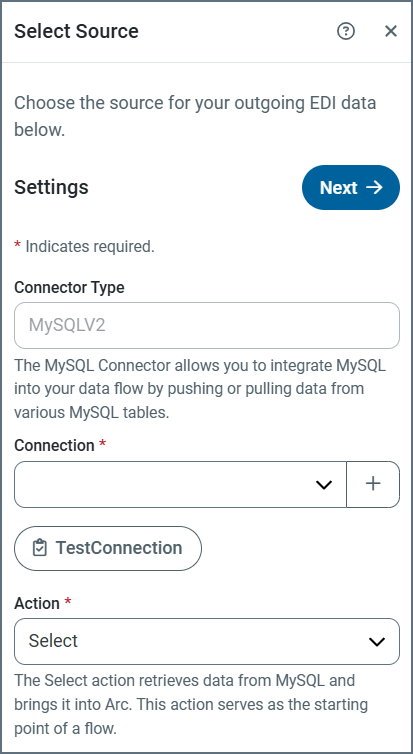The image size is (413, 754).
Task: Expand the Action dropdown chevron arrow
Action: [376, 641]
